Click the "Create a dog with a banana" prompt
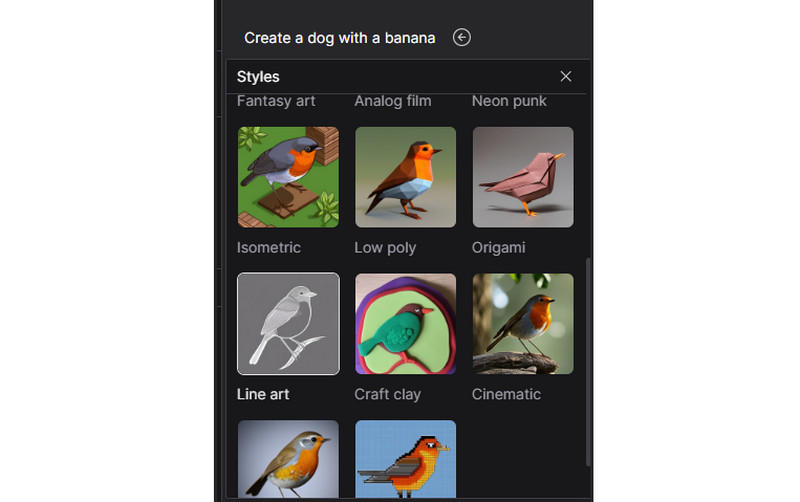 340,38
